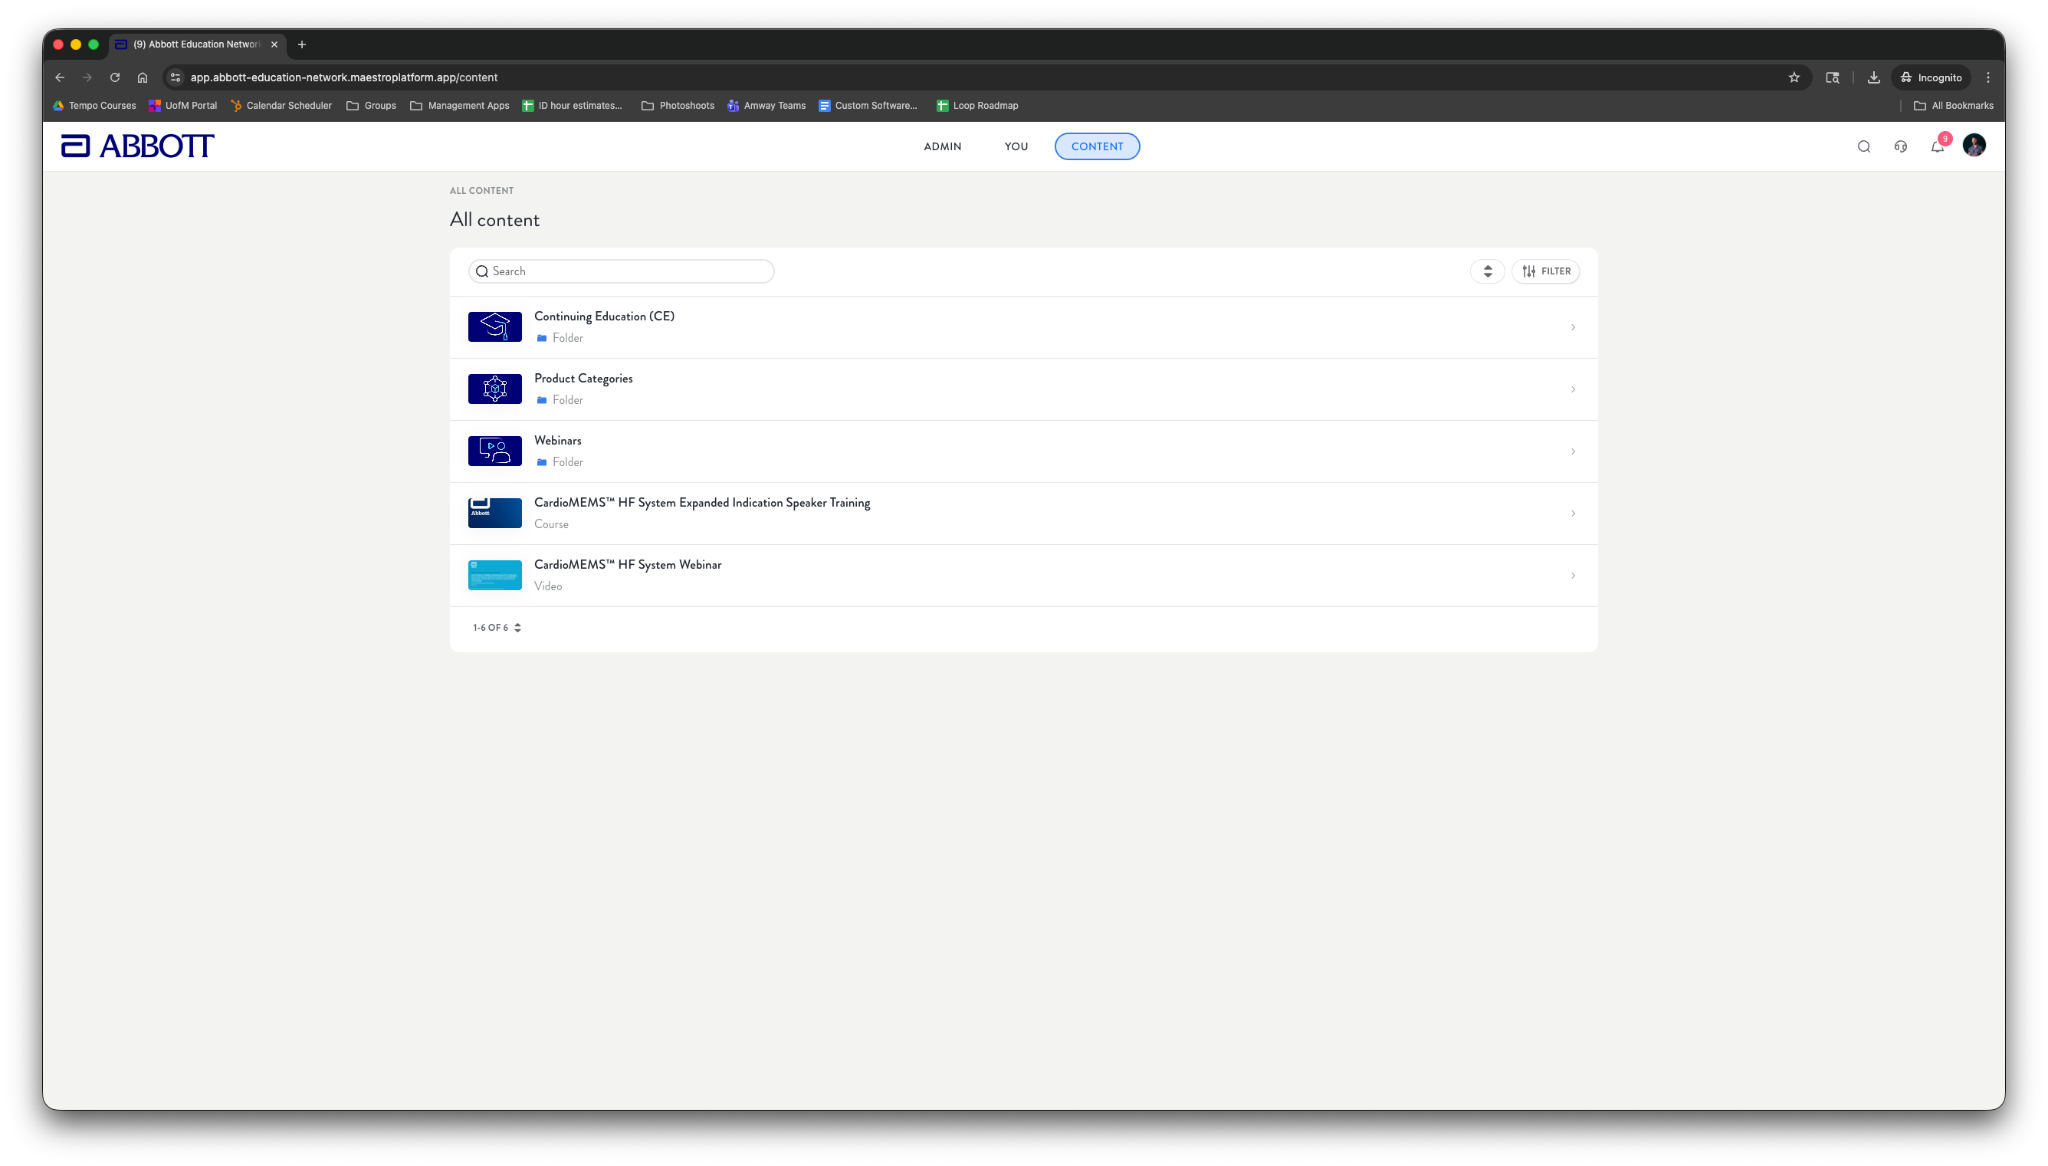2048x1166 pixels.
Task: Bookmark this page with star icon
Action: [x=1794, y=77]
